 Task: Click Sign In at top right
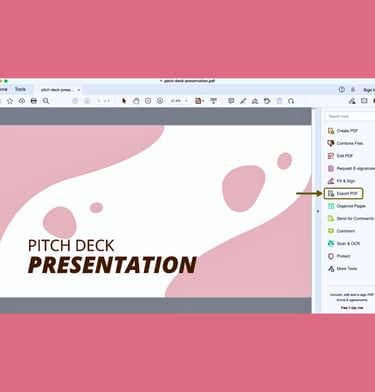pyautogui.click(x=369, y=90)
